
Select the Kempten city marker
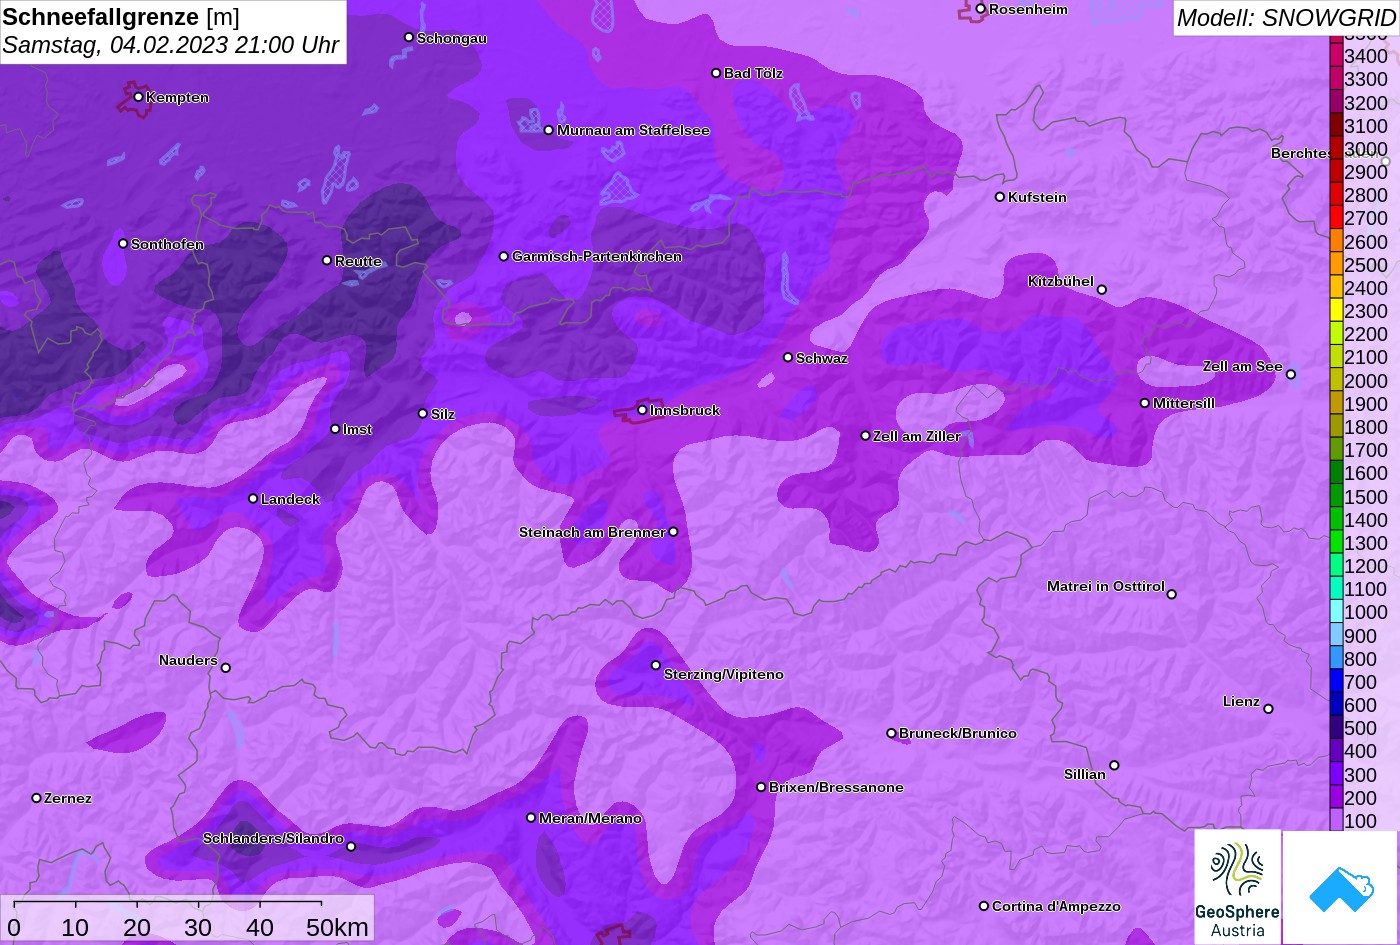[x=138, y=97]
